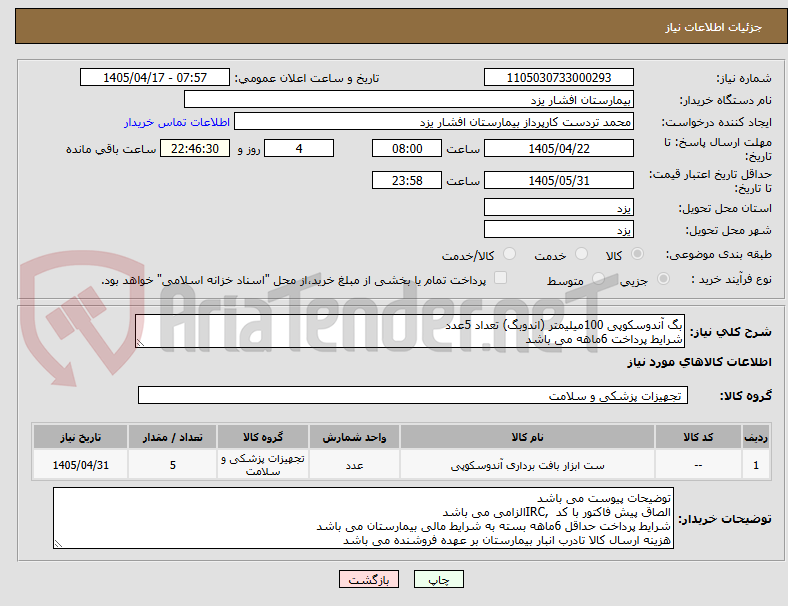Click the unit cell عدد

point(354,465)
